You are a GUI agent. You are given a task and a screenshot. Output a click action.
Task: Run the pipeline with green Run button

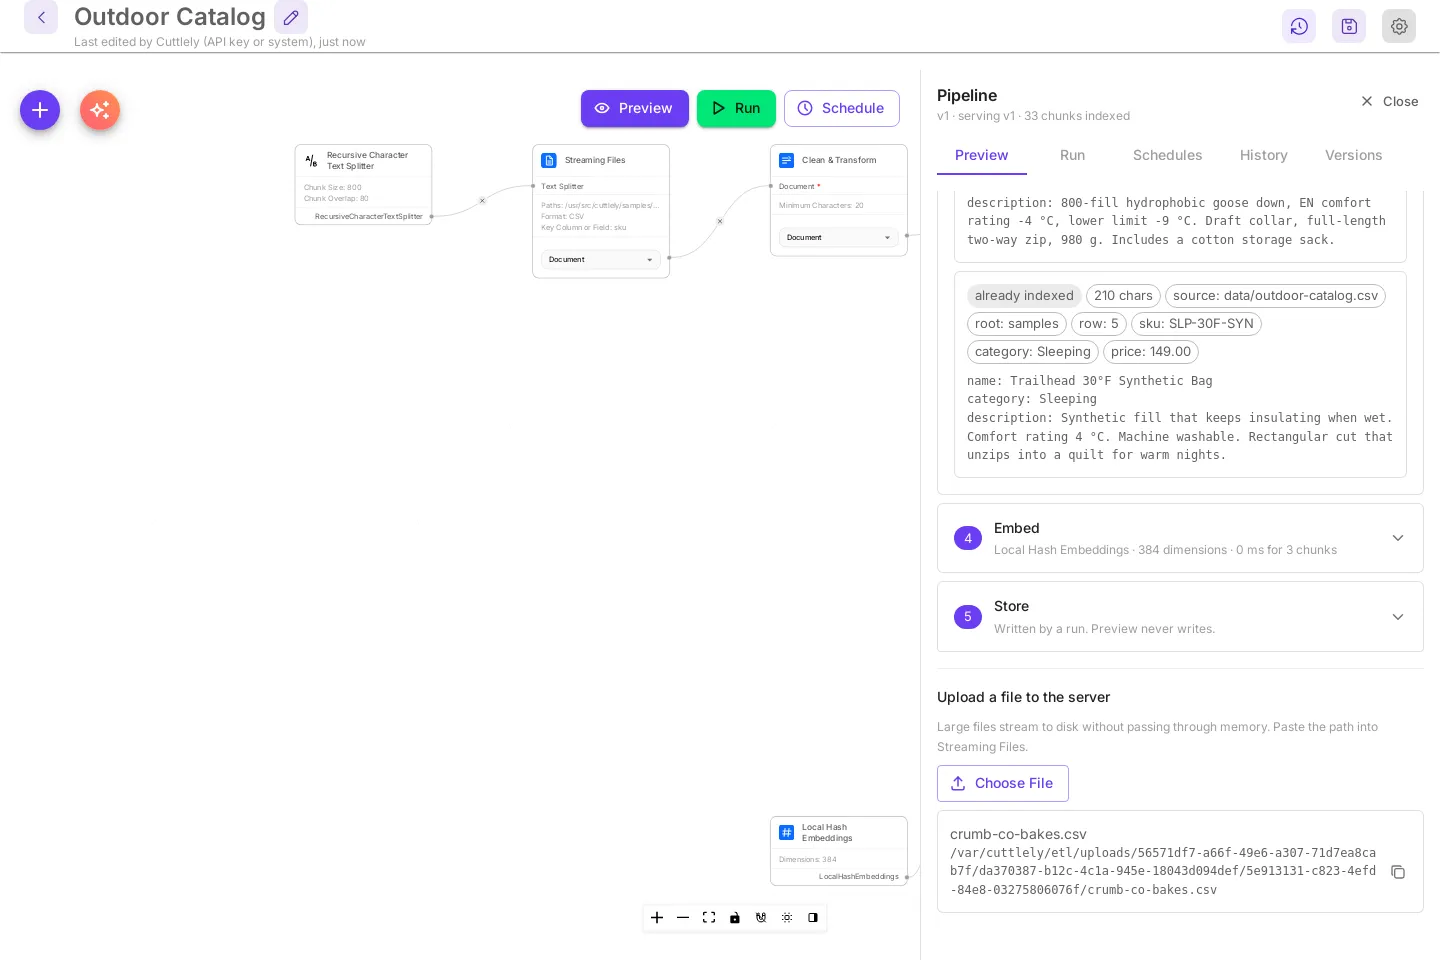tap(736, 108)
